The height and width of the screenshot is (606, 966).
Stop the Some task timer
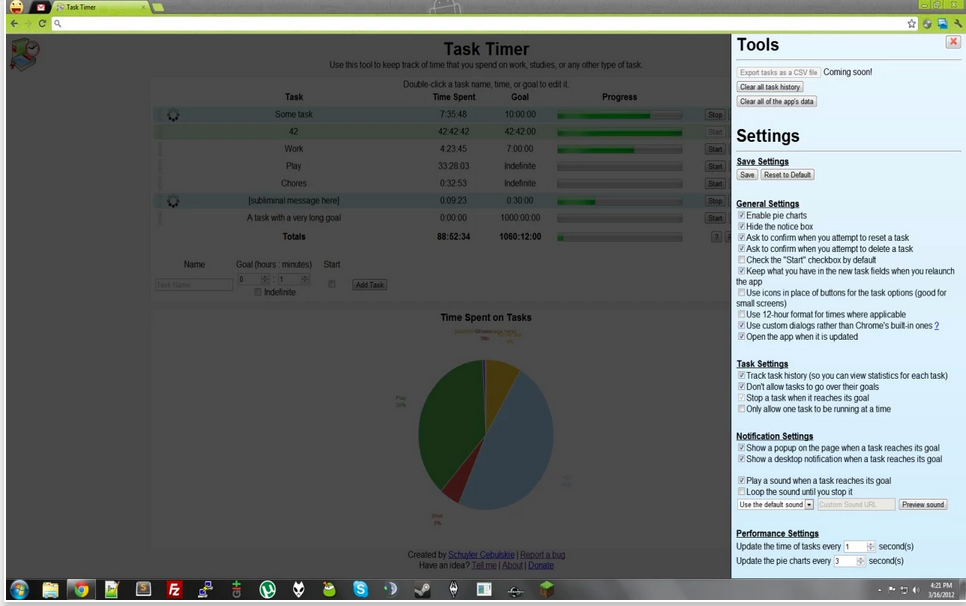pos(715,115)
